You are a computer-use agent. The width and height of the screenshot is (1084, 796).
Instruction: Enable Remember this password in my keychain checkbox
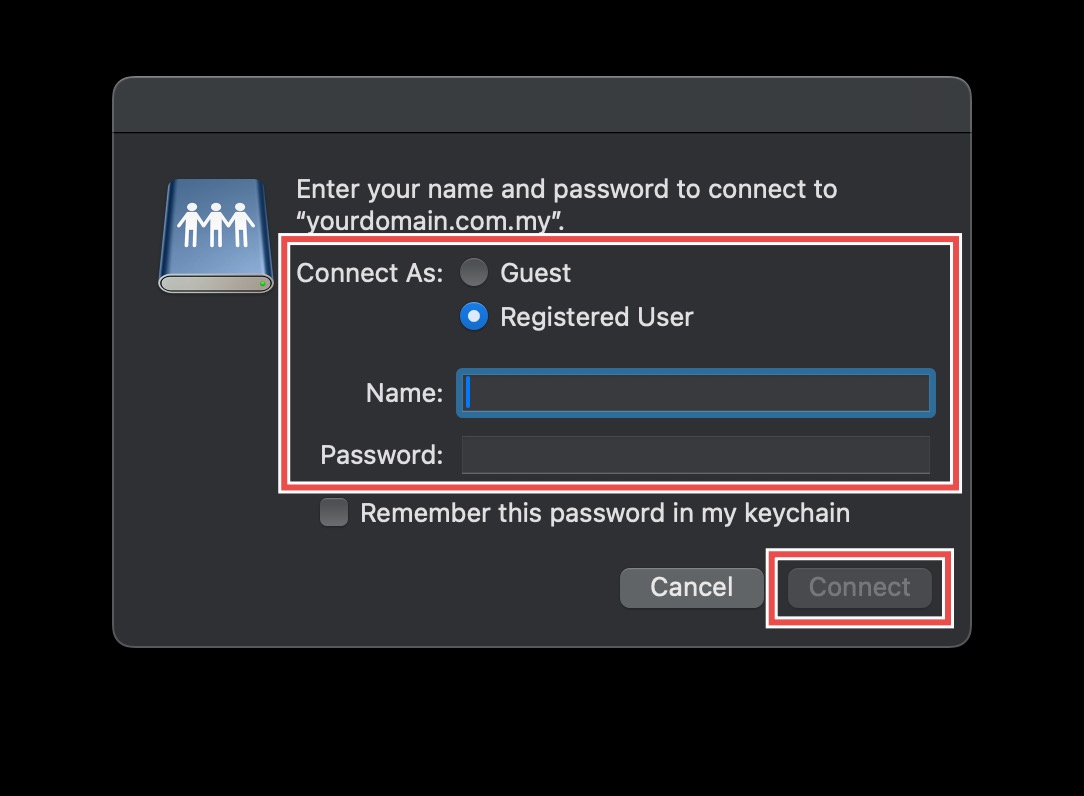[334, 513]
